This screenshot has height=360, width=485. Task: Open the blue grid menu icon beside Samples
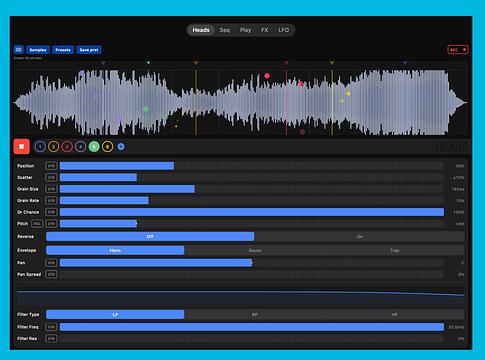coord(19,50)
